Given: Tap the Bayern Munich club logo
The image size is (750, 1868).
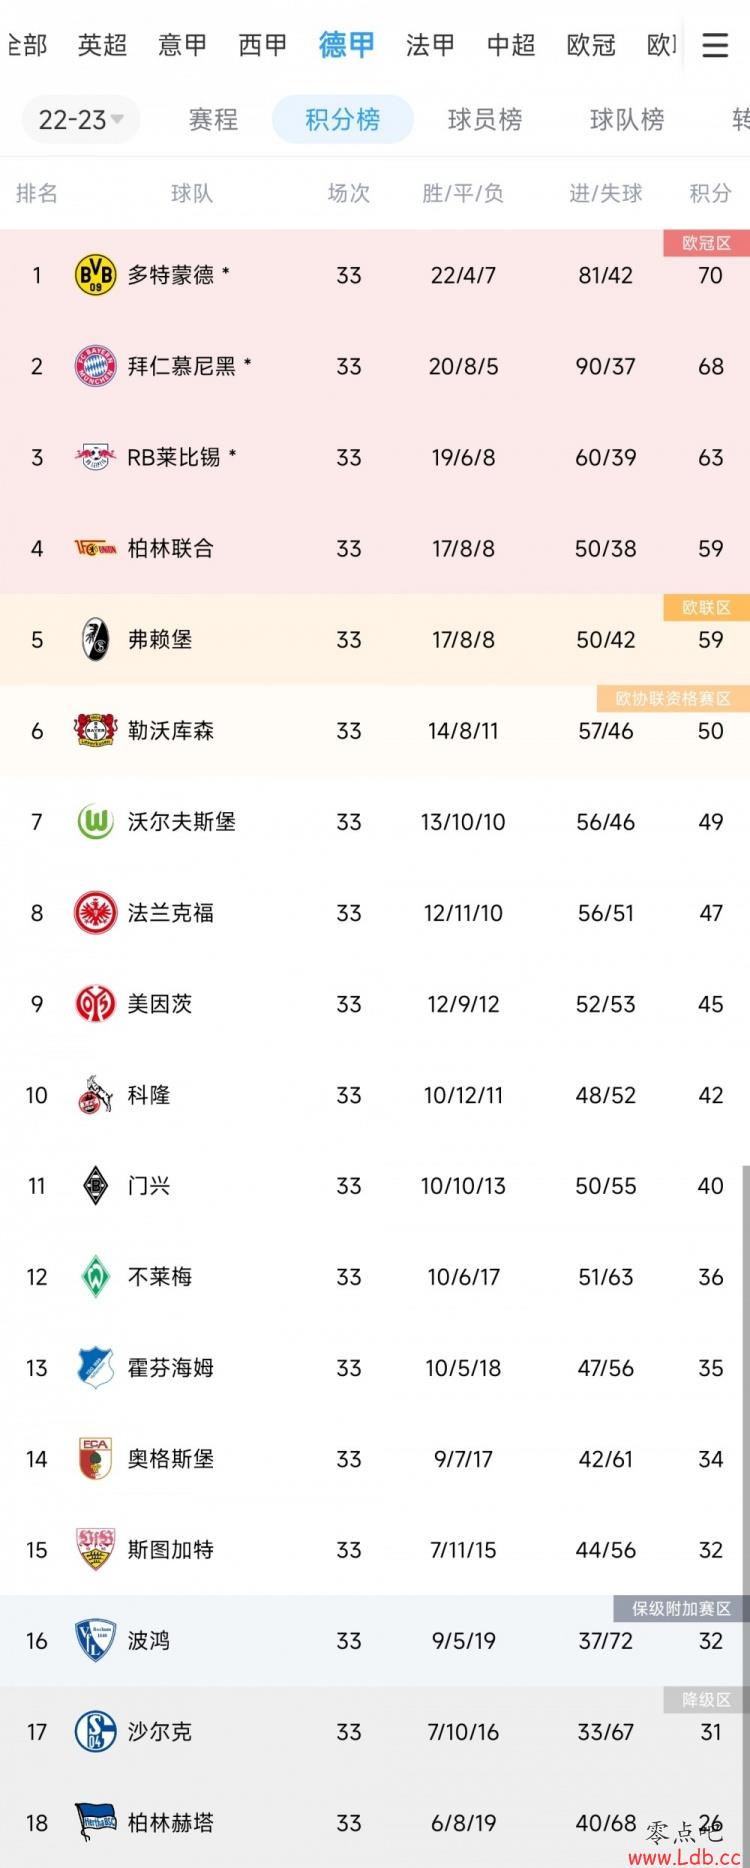Looking at the screenshot, I should point(96,366).
